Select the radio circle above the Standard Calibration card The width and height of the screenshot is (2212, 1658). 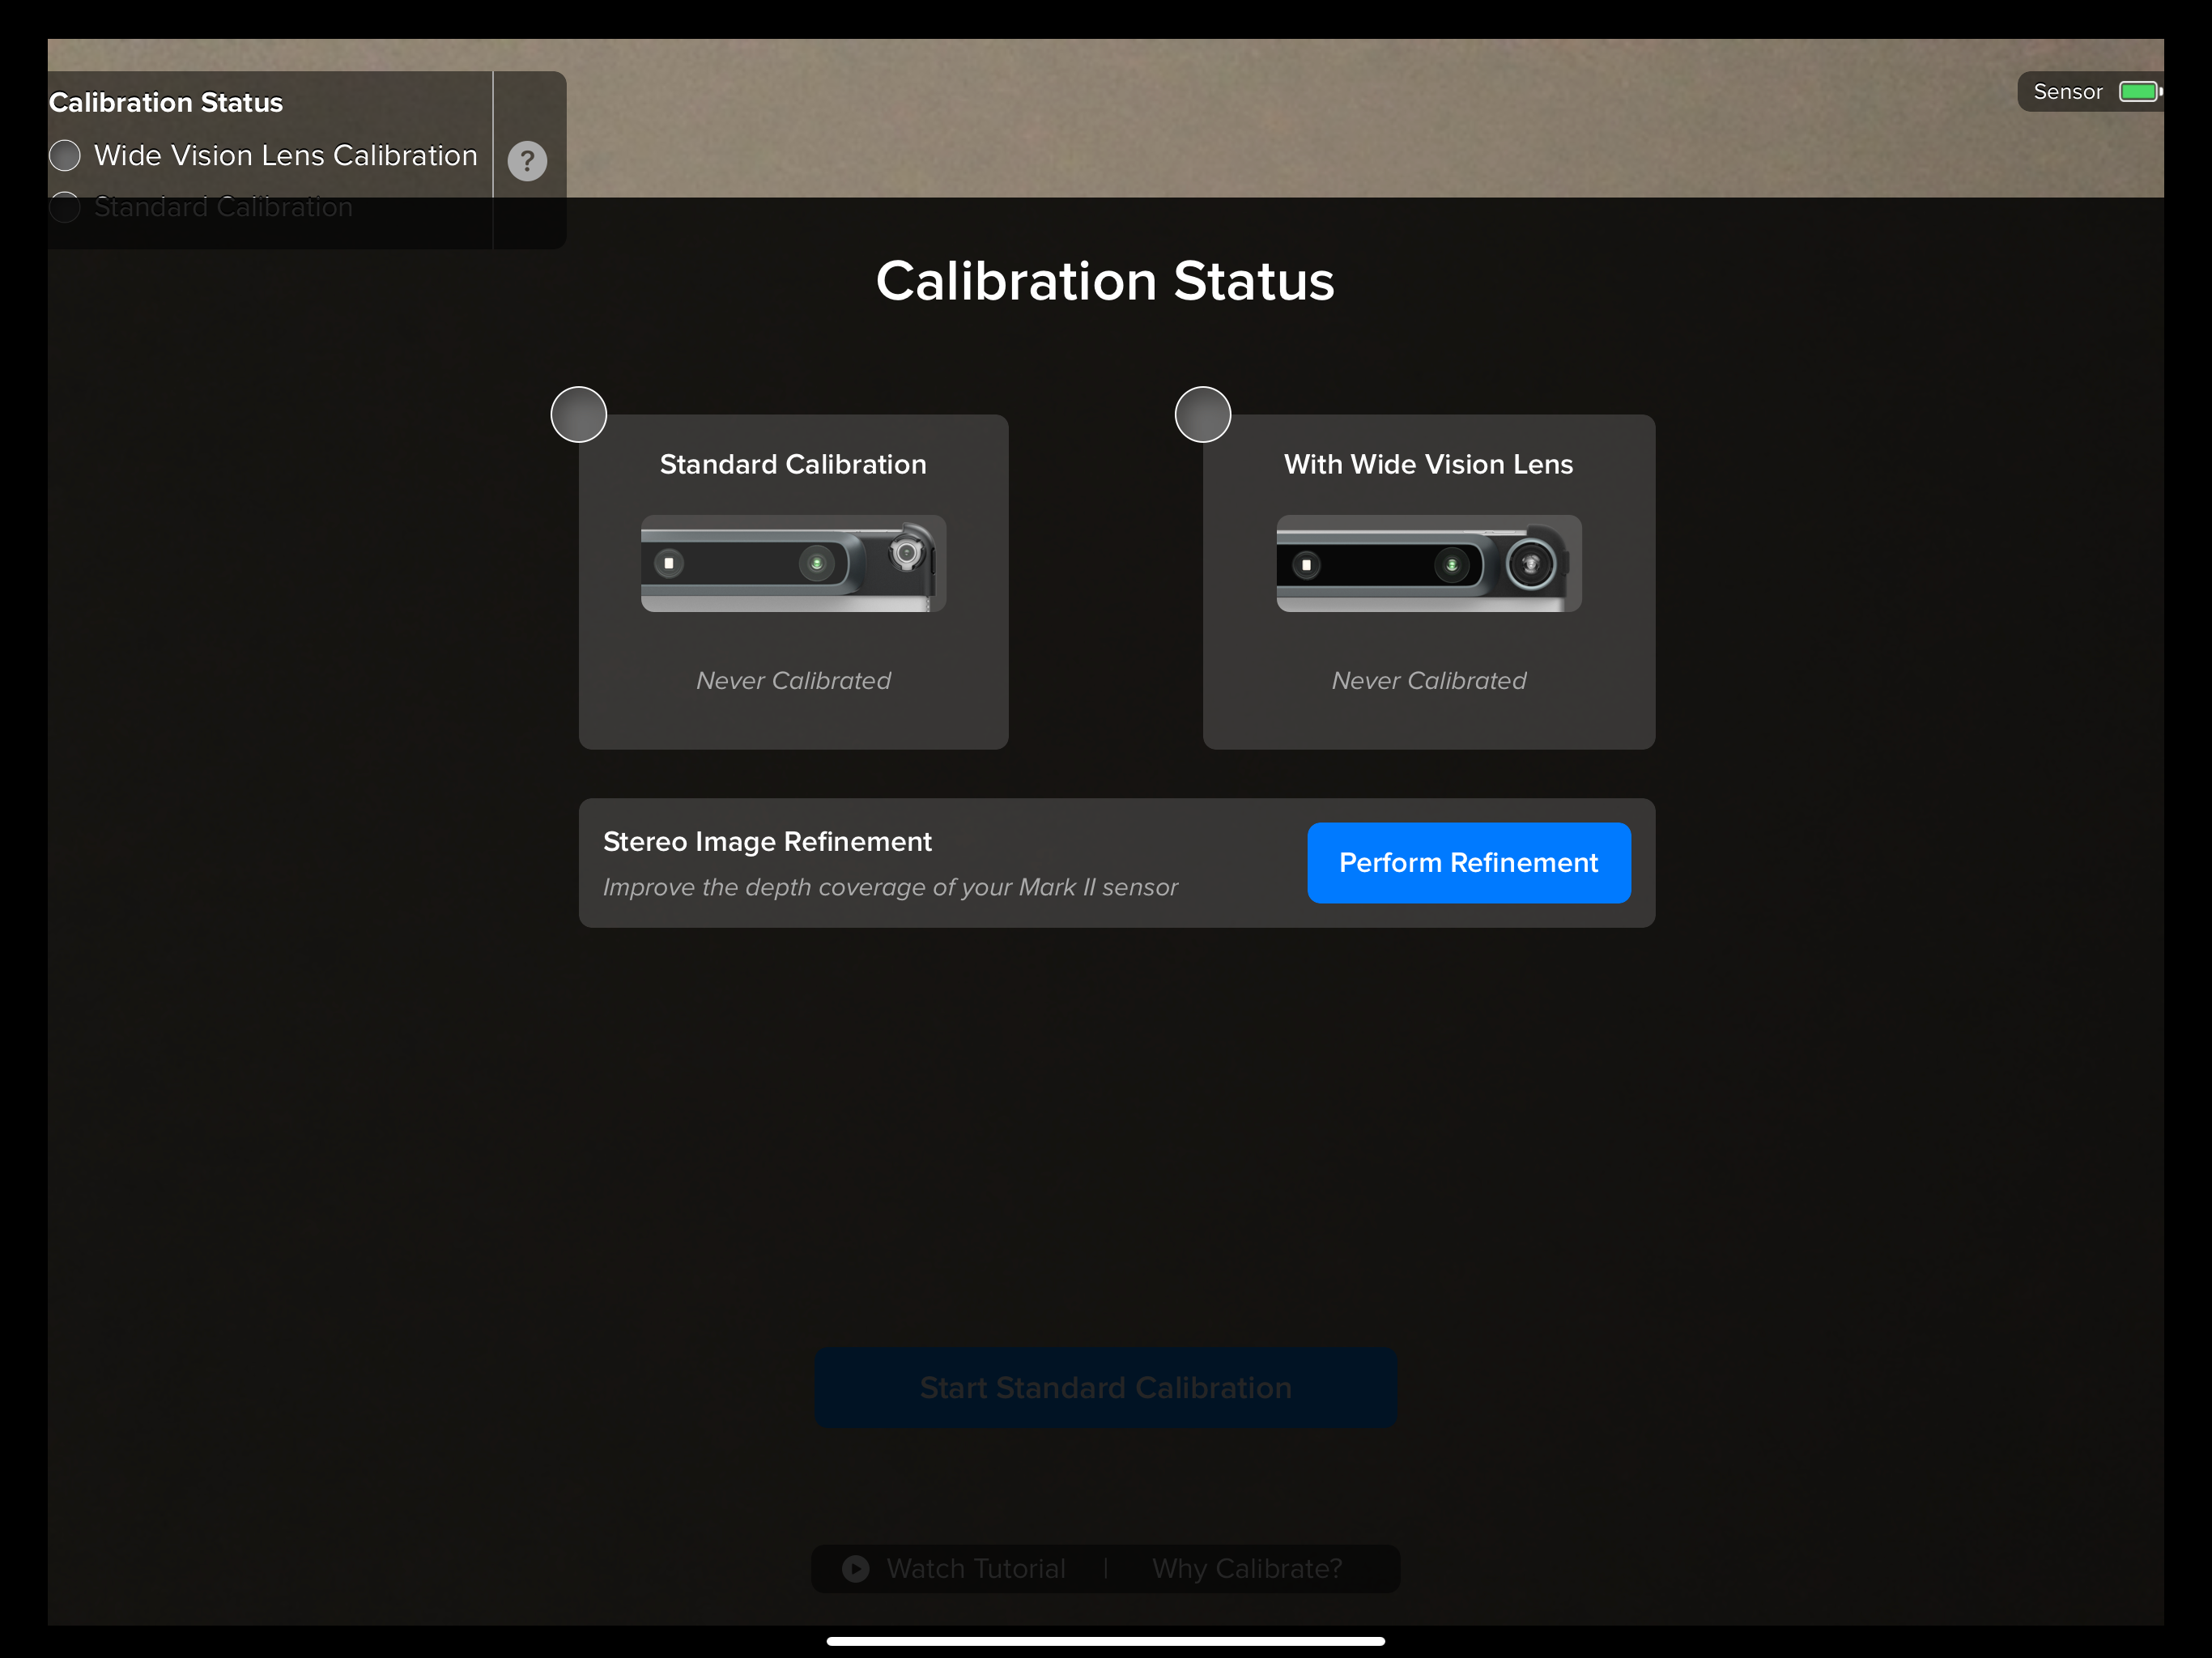[x=578, y=413]
